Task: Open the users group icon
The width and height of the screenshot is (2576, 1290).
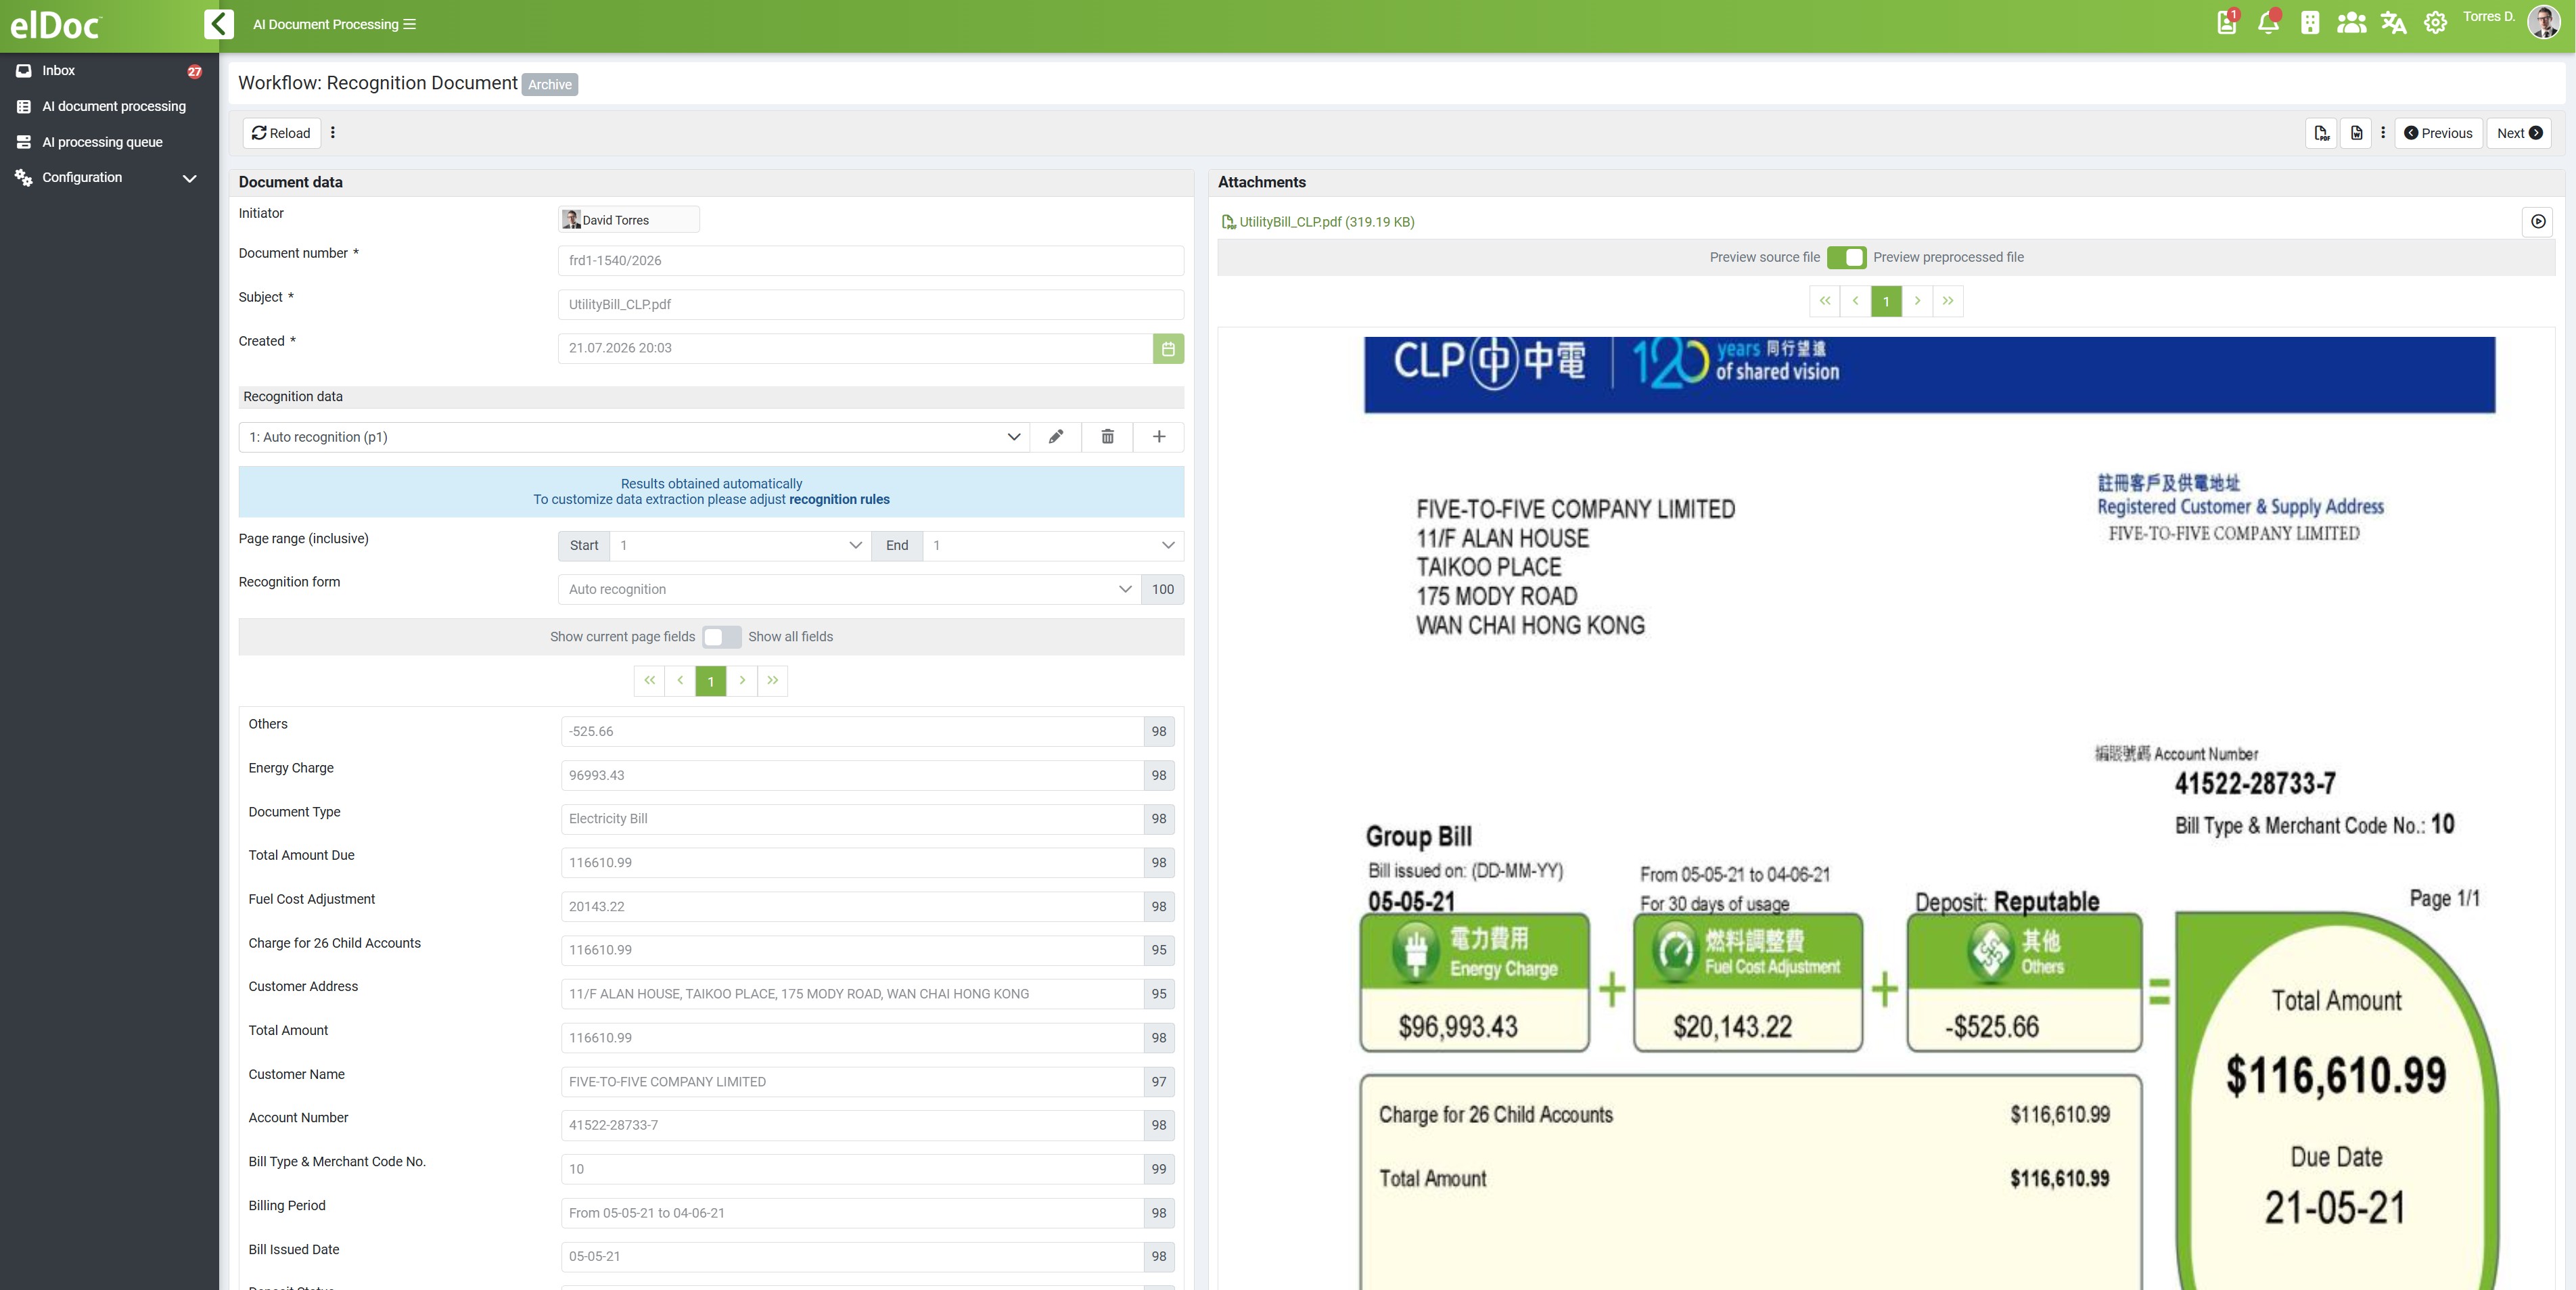Action: pyautogui.click(x=2351, y=22)
